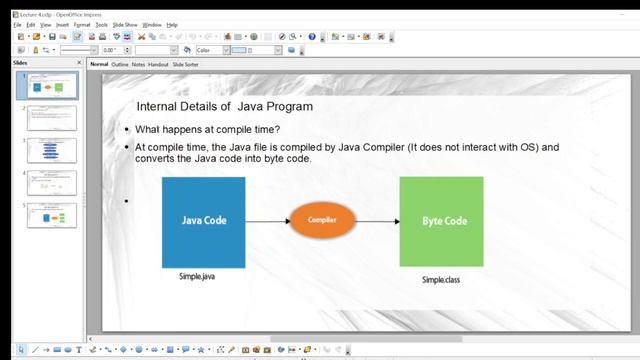Switch to the Notes view tab

(138, 64)
